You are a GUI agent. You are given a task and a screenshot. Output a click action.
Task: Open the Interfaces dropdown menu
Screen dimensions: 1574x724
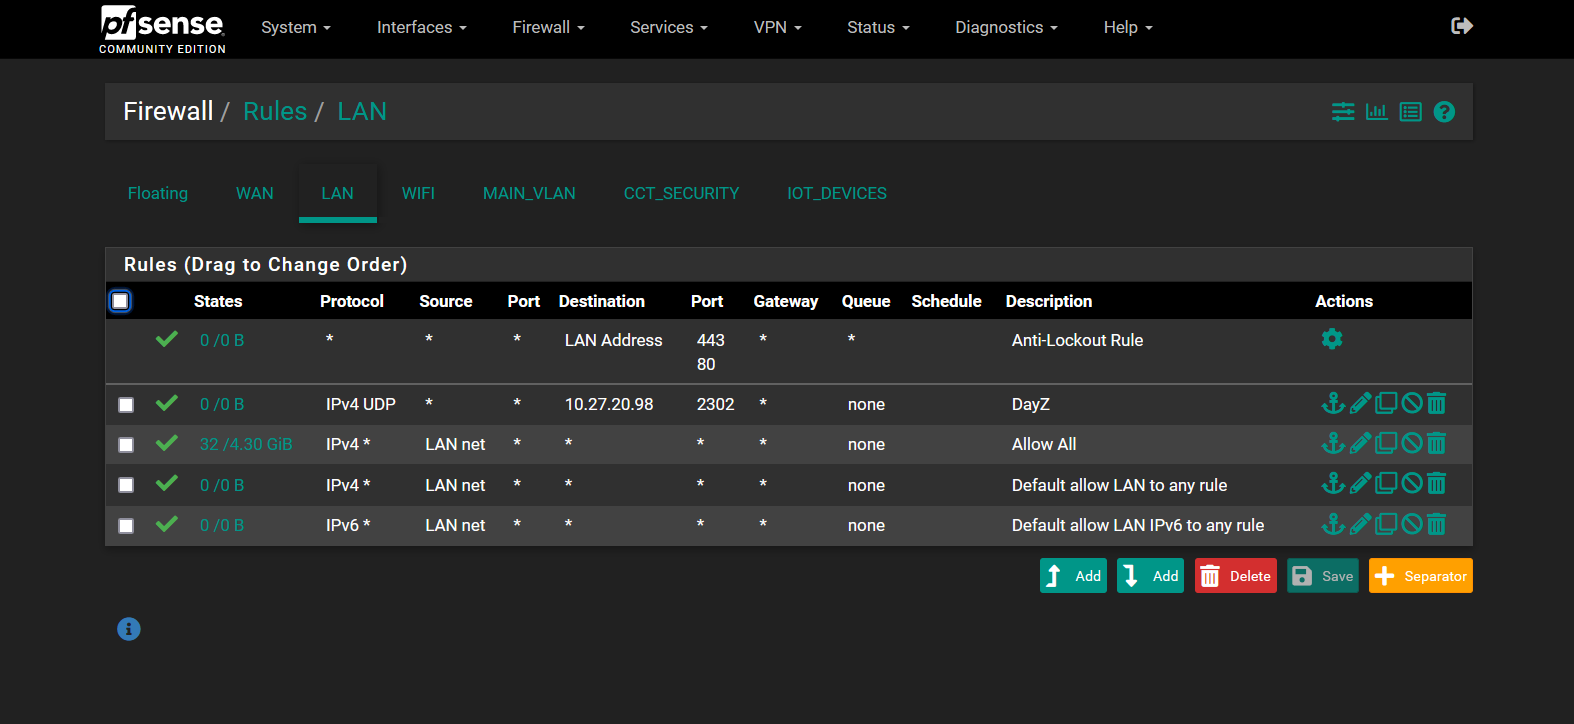(x=422, y=28)
